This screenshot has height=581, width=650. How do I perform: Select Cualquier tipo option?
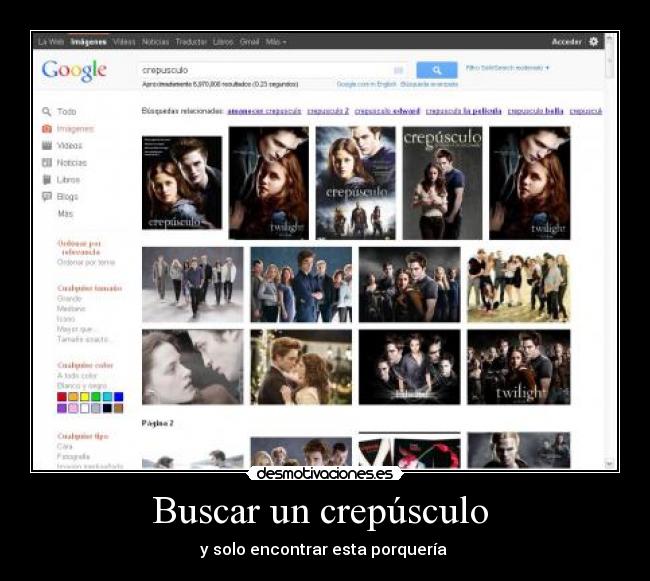[82, 436]
